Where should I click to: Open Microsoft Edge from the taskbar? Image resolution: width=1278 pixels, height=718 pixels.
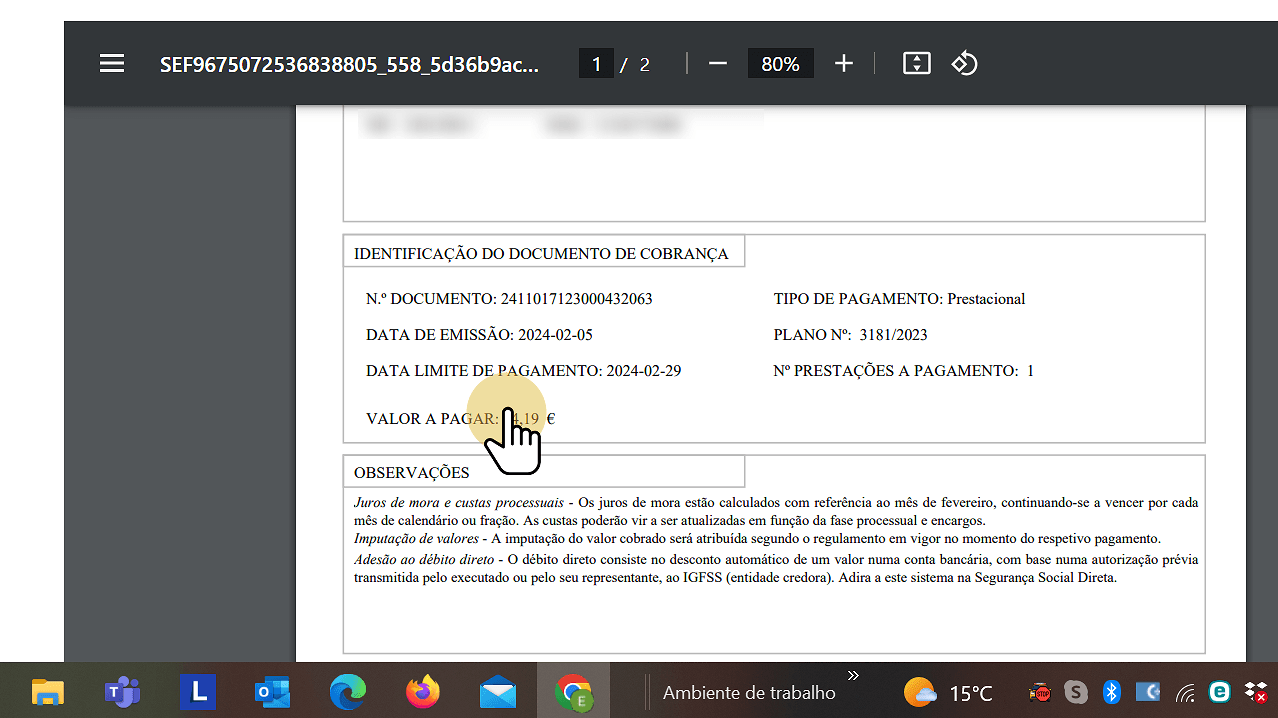point(347,691)
